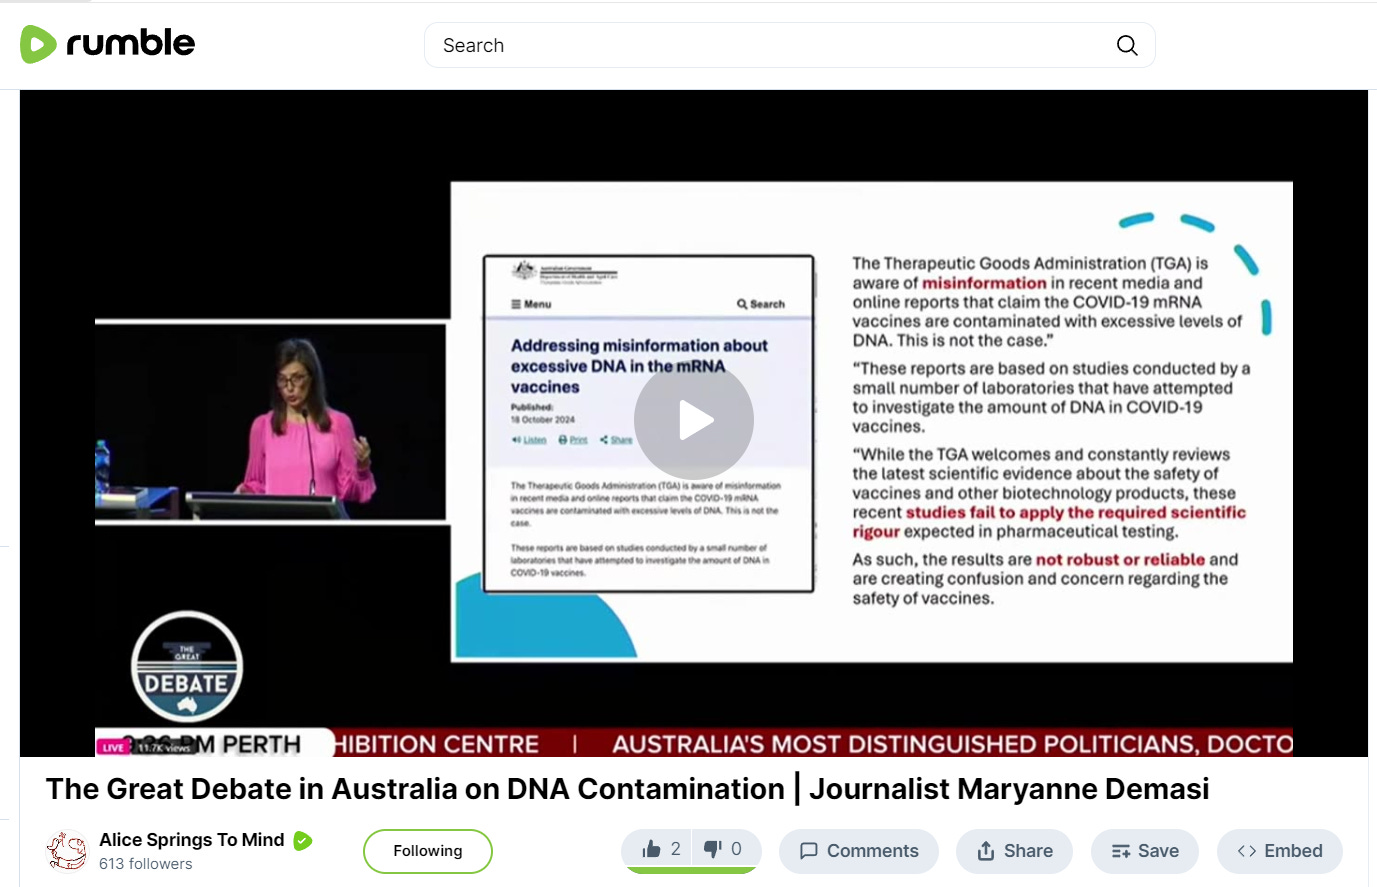Viewport: 1377px width, 887px height.
Task: Click the video title The Great Debate in Australia
Action: click(627, 789)
